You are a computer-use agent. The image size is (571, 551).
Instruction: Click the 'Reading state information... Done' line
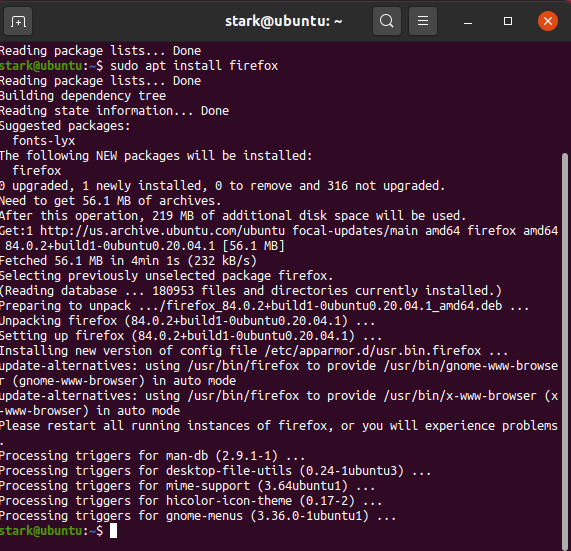click(x=114, y=111)
